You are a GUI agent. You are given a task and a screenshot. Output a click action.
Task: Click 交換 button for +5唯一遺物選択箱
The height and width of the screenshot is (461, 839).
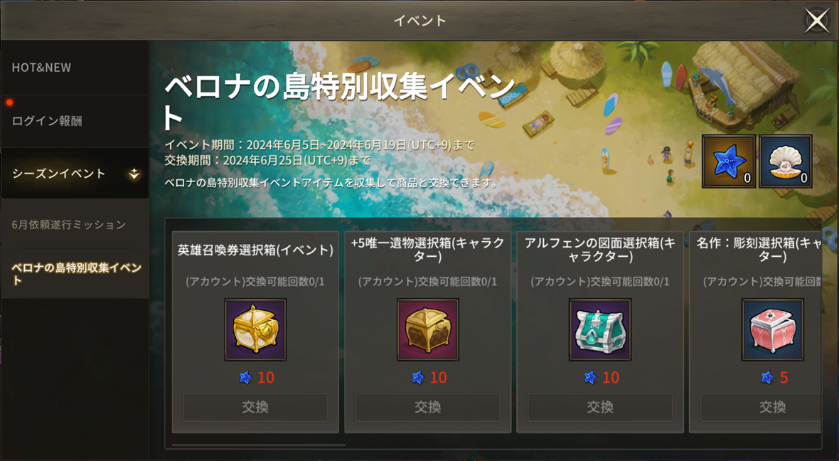click(428, 408)
